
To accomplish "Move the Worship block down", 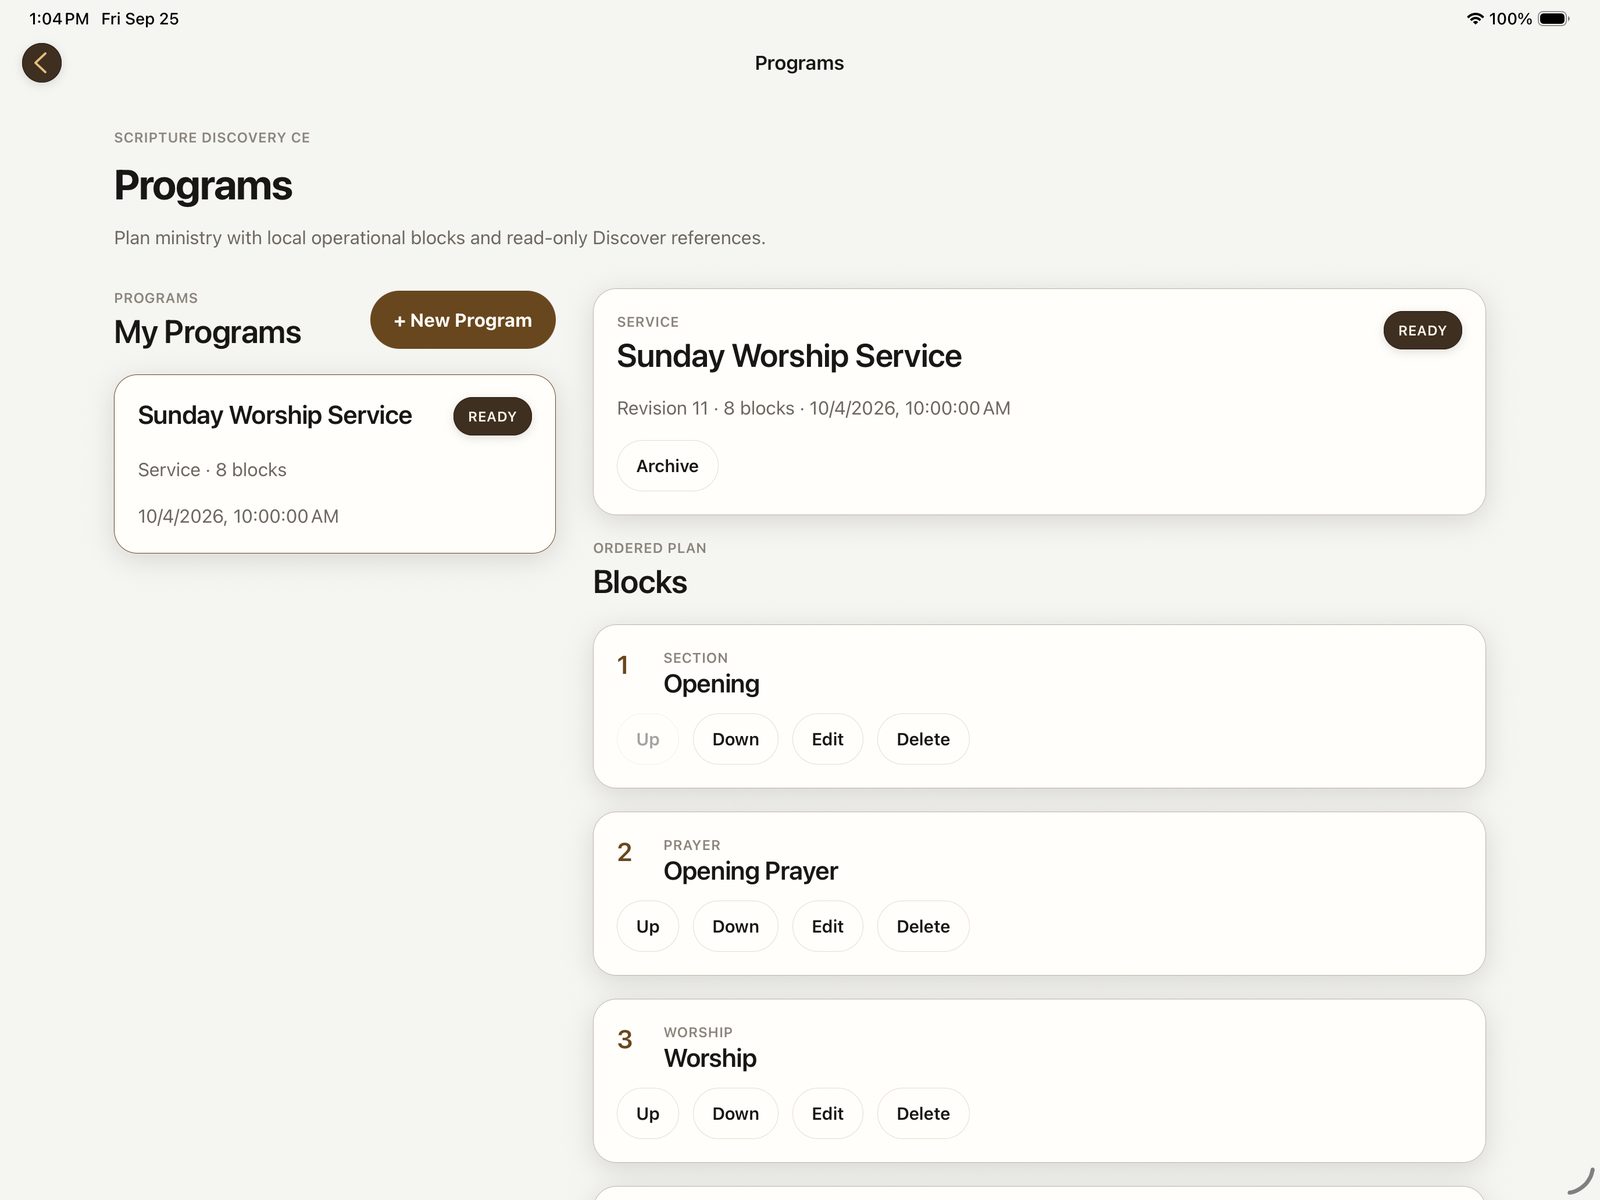I will [x=736, y=1113].
